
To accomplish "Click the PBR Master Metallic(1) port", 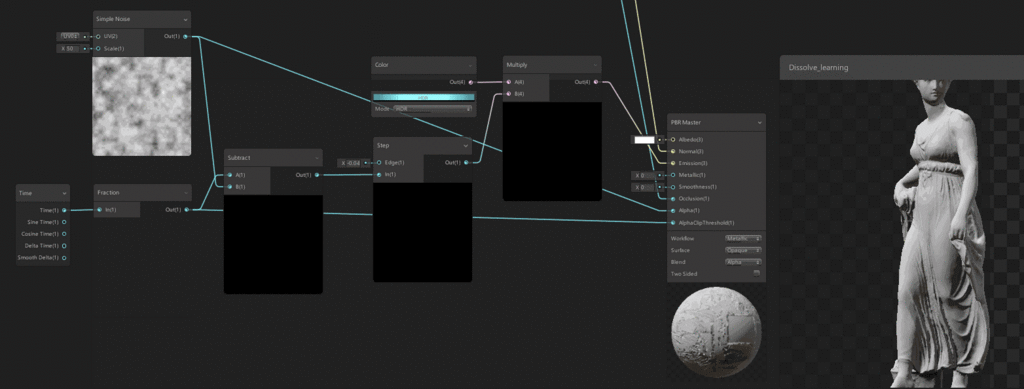I will pyautogui.click(x=673, y=175).
